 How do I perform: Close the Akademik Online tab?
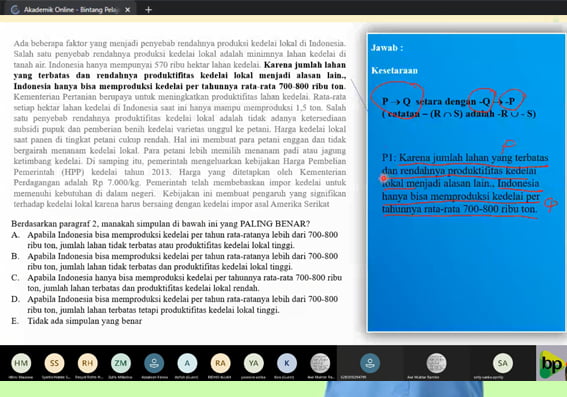pos(127,10)
